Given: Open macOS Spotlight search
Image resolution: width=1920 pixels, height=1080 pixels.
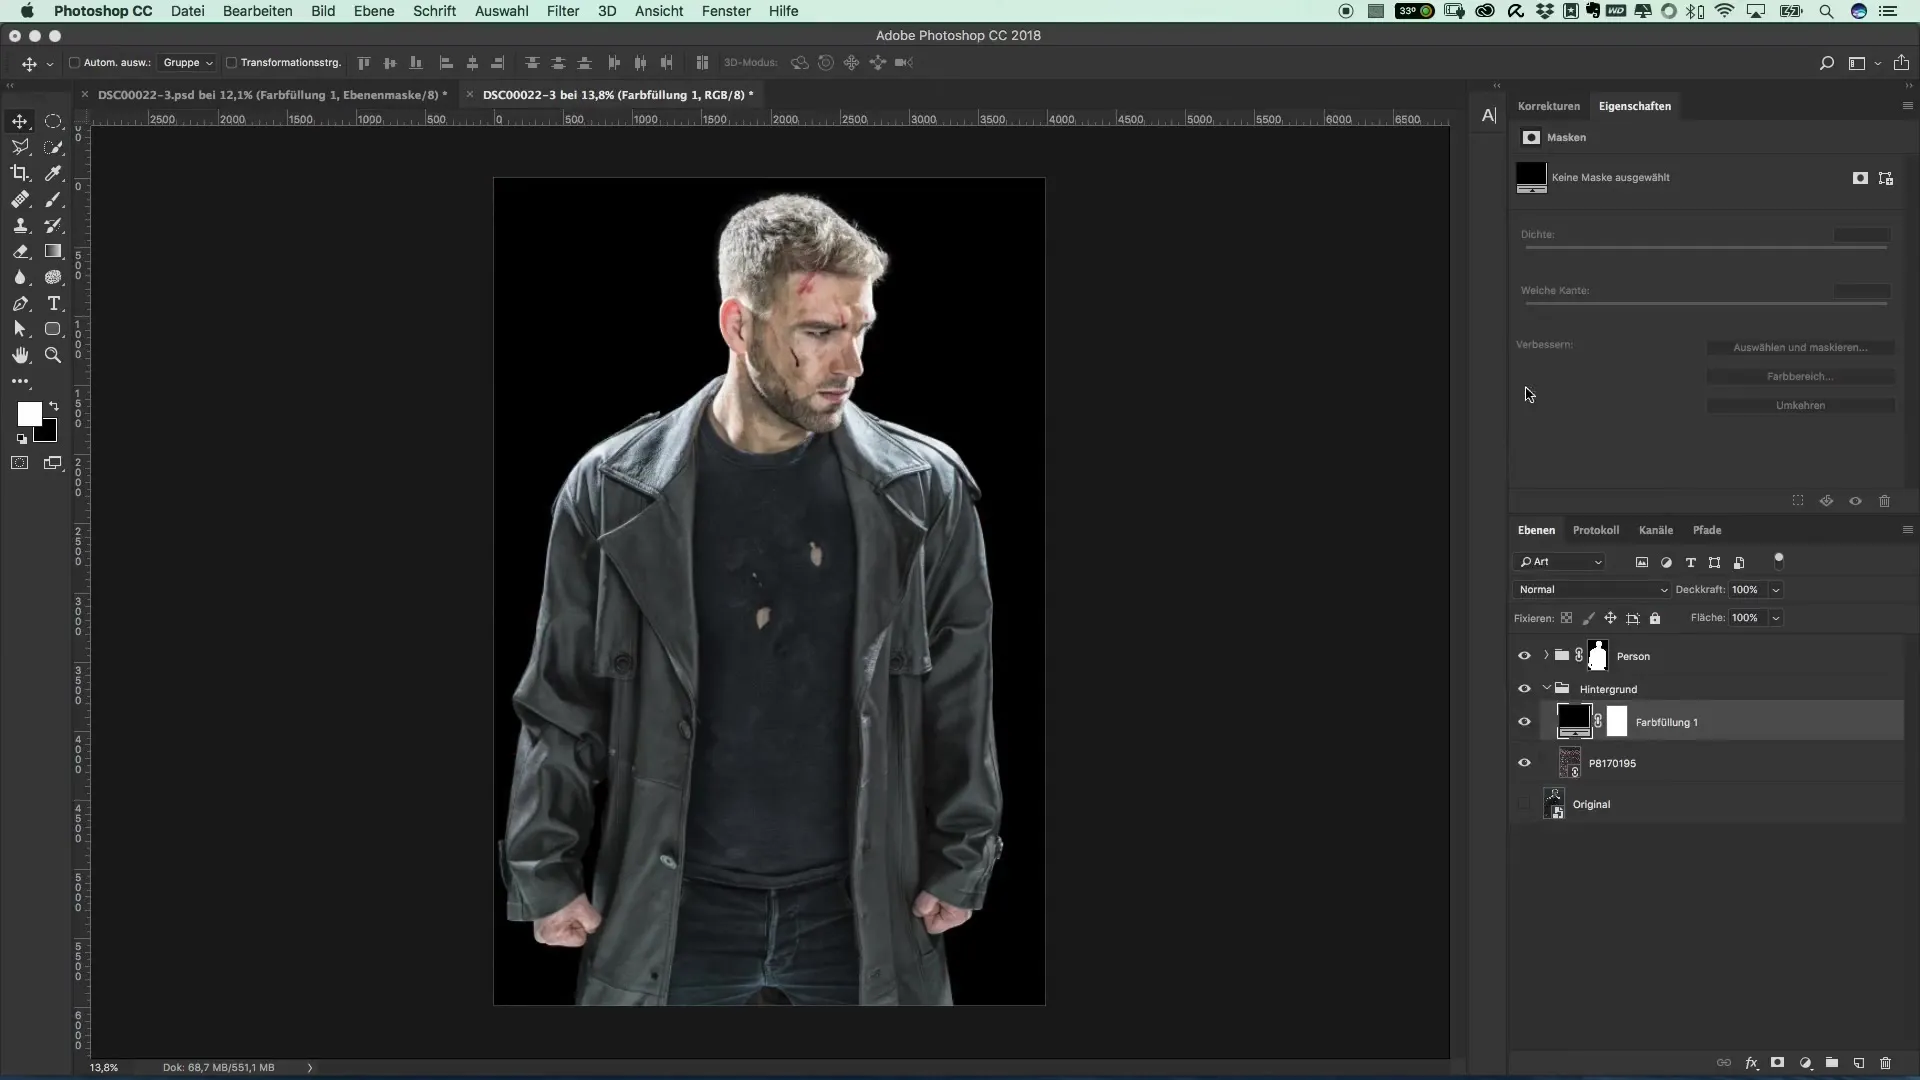Looking at the screenshot, I should click(x=1826, y=11).
